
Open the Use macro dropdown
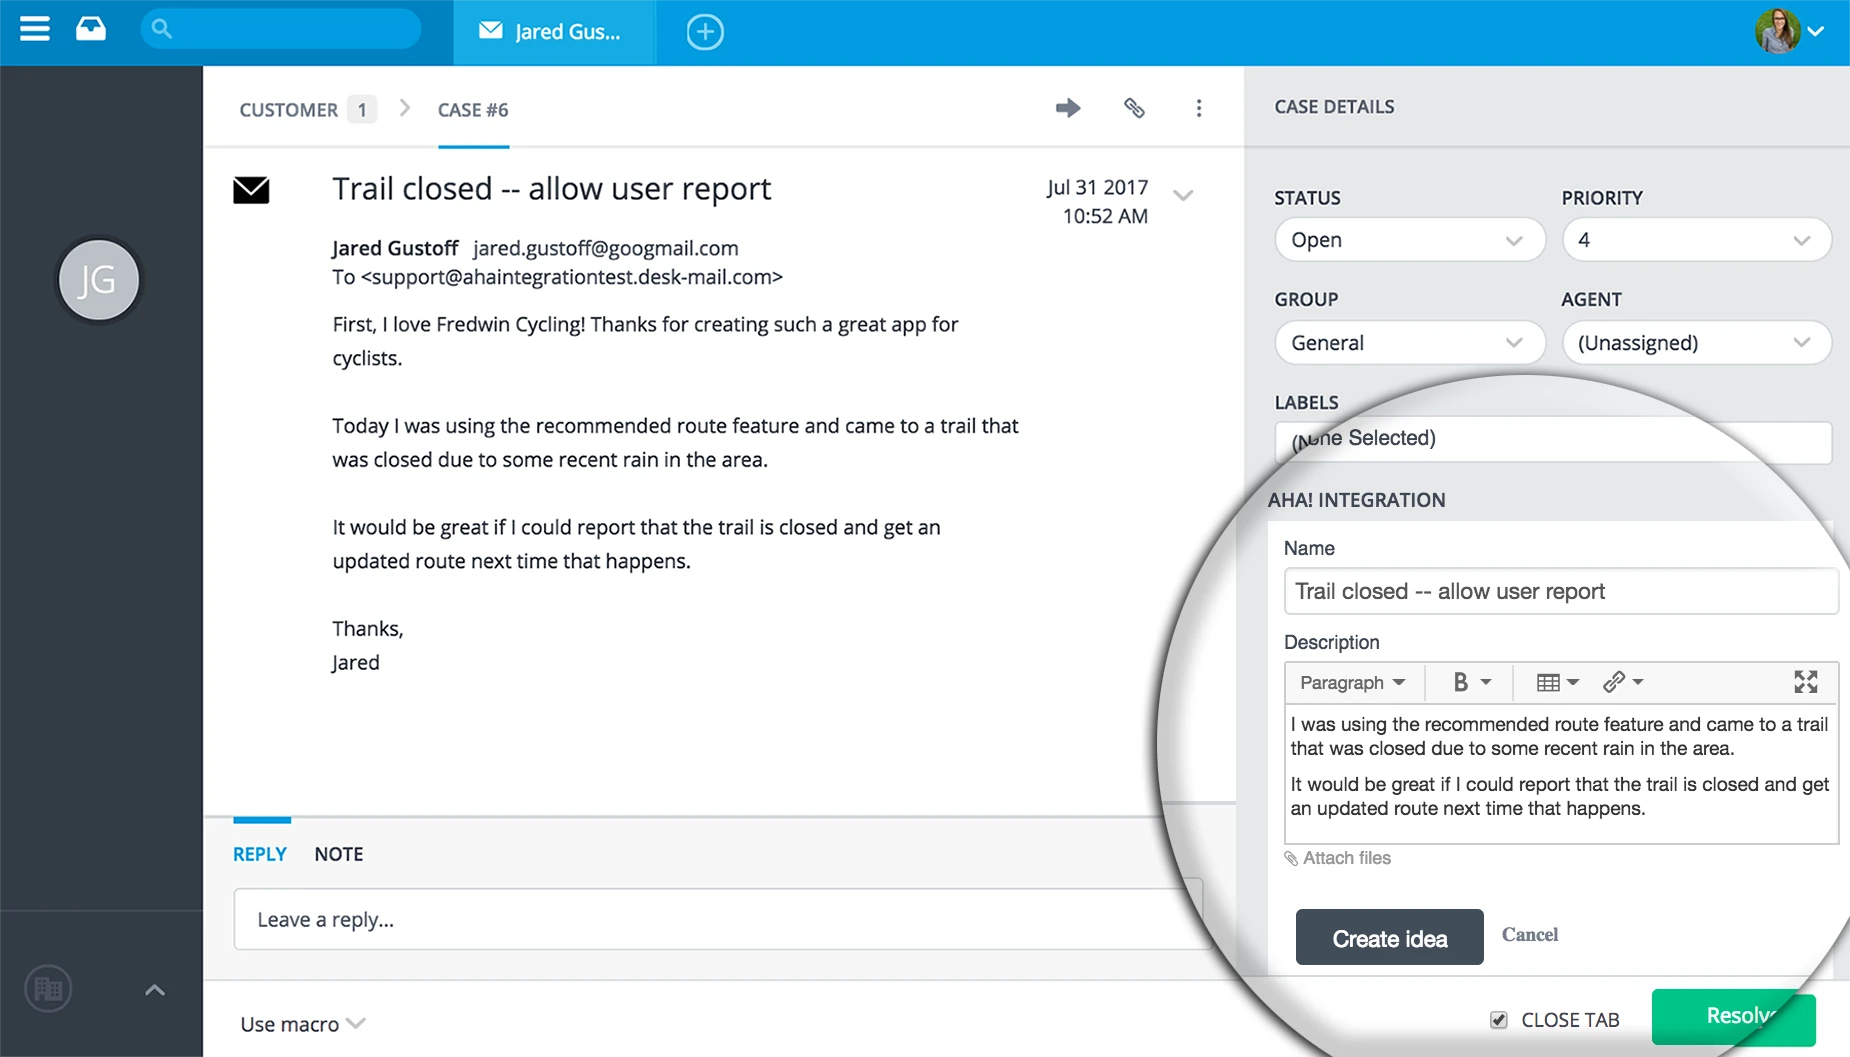[303, 1024]
